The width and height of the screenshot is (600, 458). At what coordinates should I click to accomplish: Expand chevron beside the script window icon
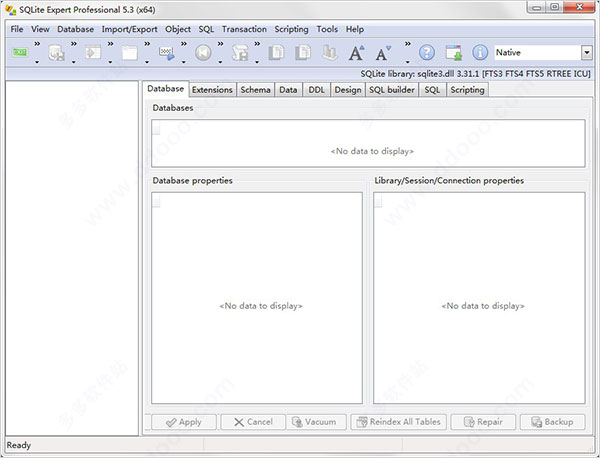tap(110, 44)
